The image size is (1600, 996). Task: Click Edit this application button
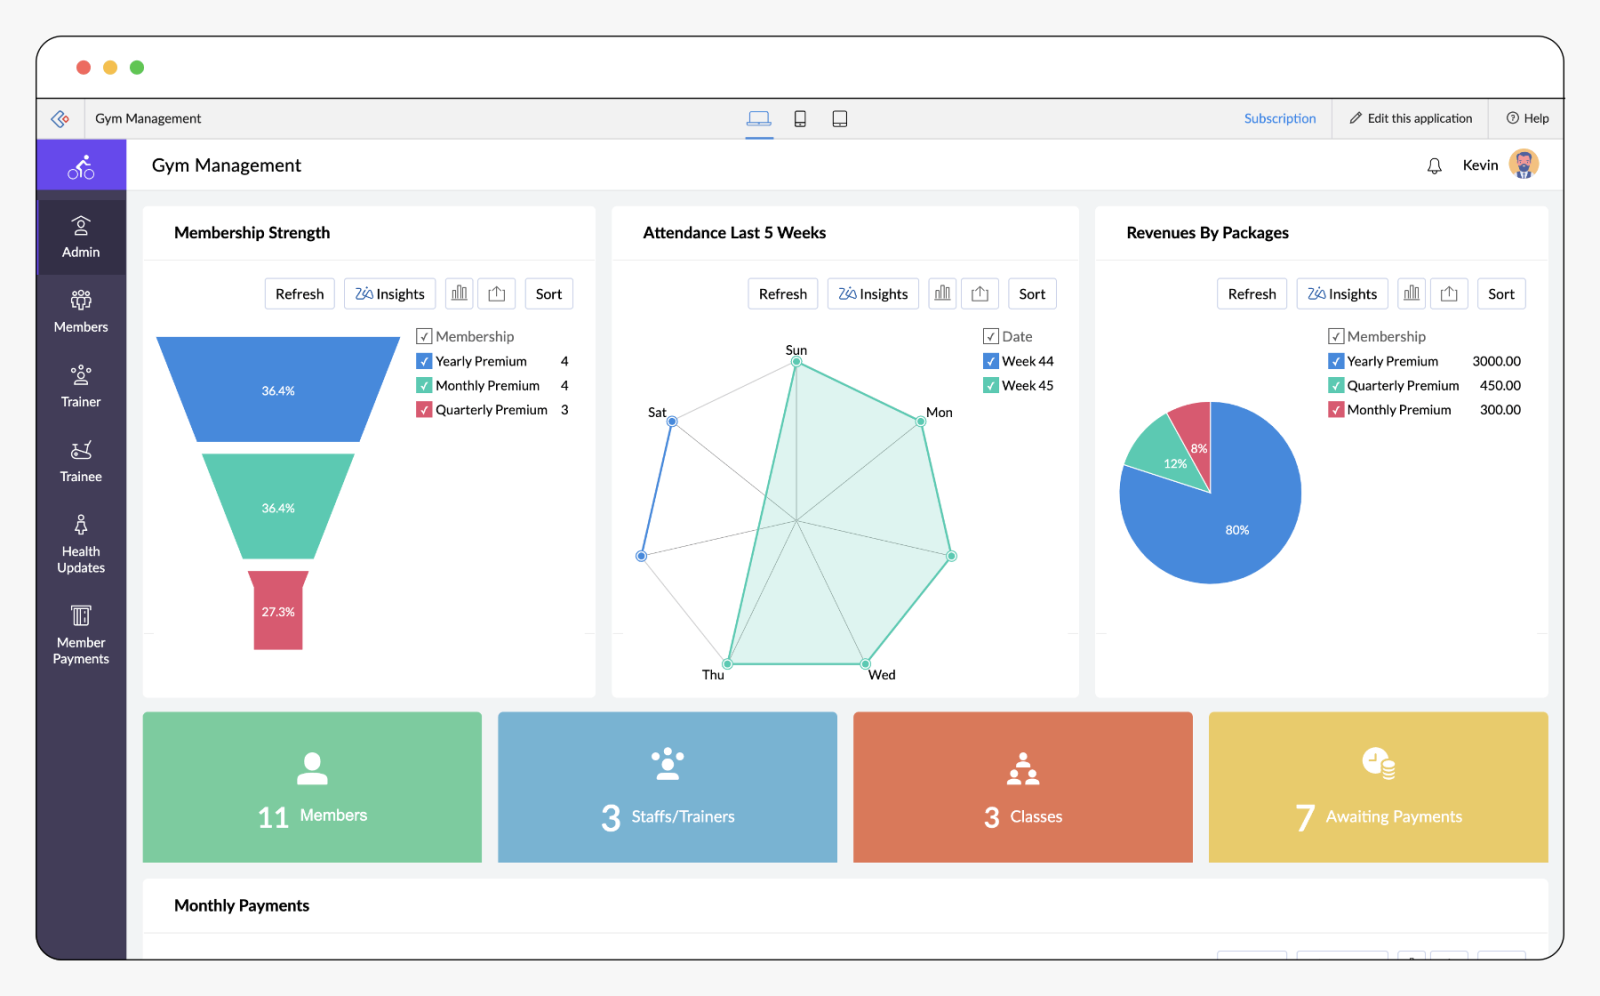[x=1410, y=119]
